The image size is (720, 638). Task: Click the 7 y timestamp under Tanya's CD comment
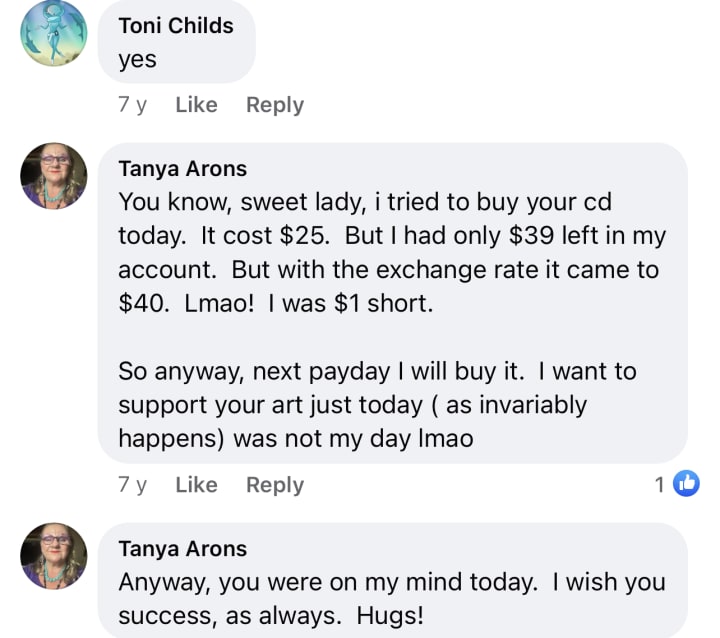coord(132,485)
